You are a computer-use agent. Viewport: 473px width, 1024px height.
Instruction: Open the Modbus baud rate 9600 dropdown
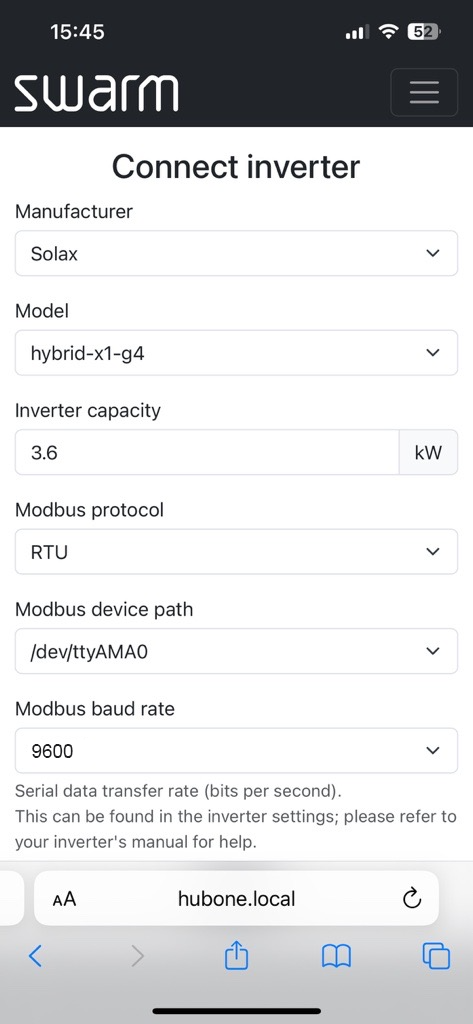[236, 751]
